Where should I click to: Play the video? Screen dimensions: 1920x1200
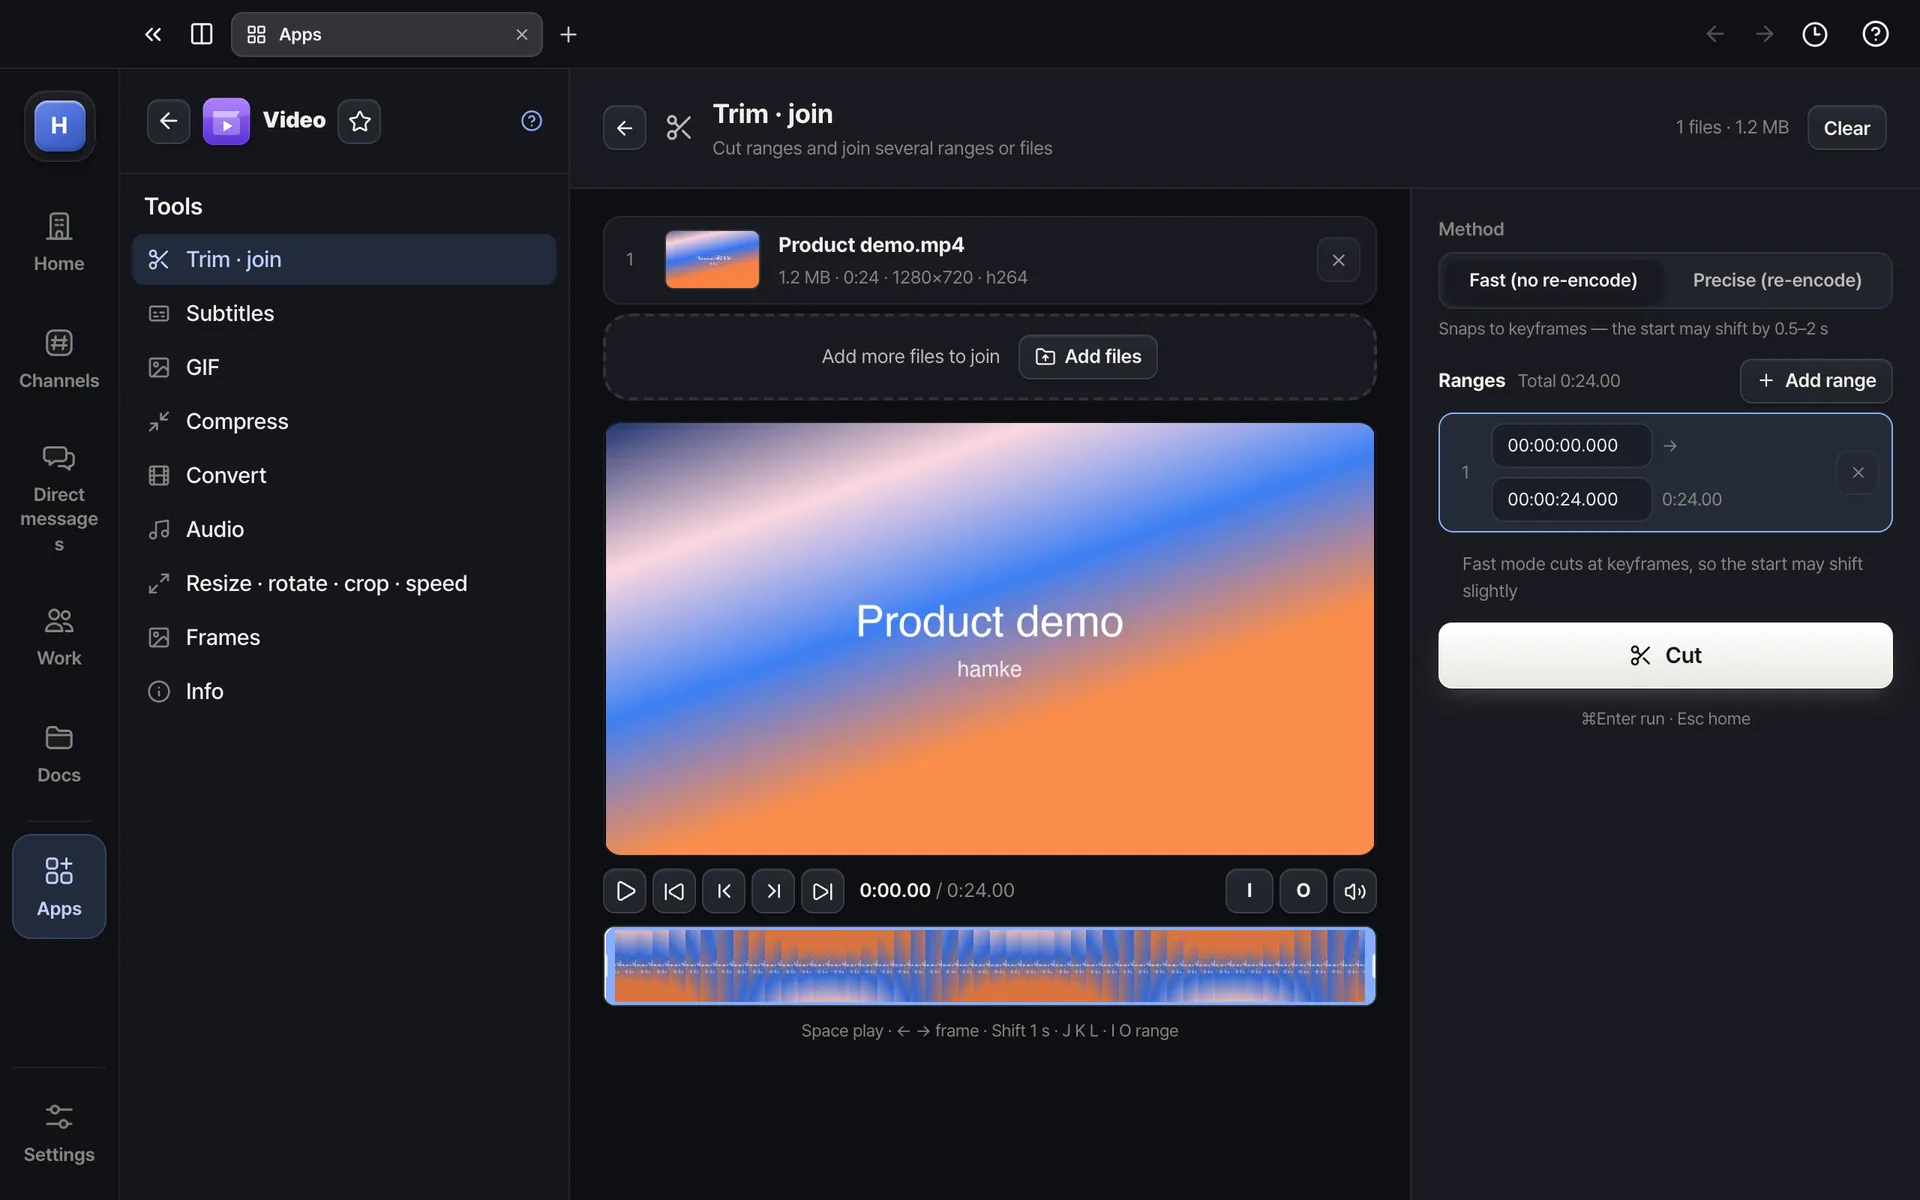pos(625,891)
